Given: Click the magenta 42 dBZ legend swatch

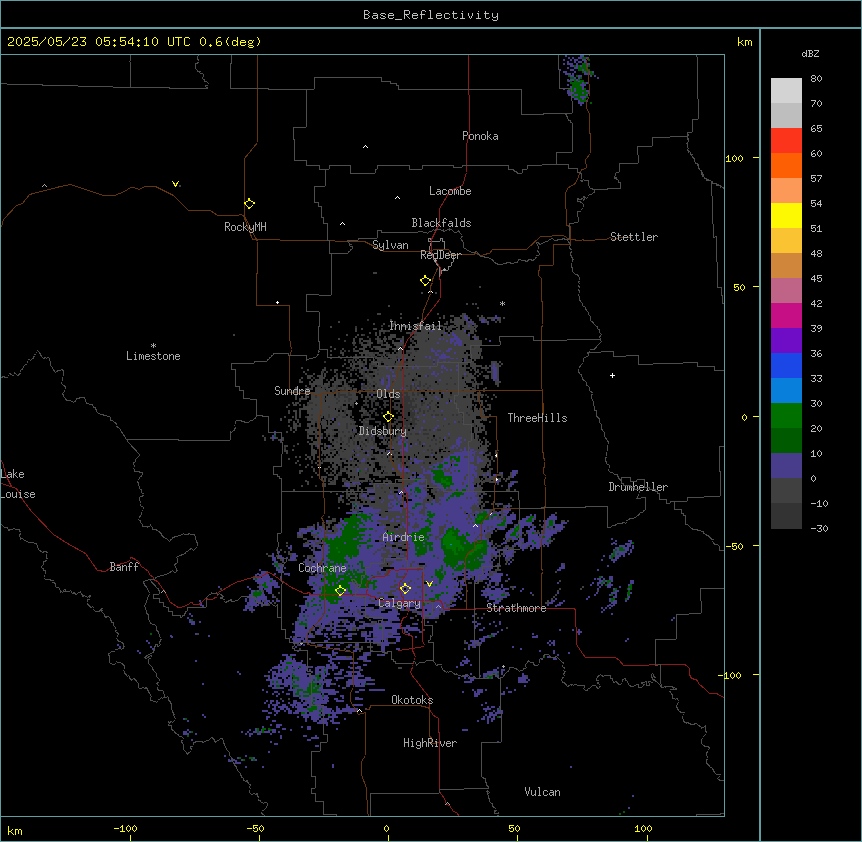Looking at the screenshot, I should 786,315.
